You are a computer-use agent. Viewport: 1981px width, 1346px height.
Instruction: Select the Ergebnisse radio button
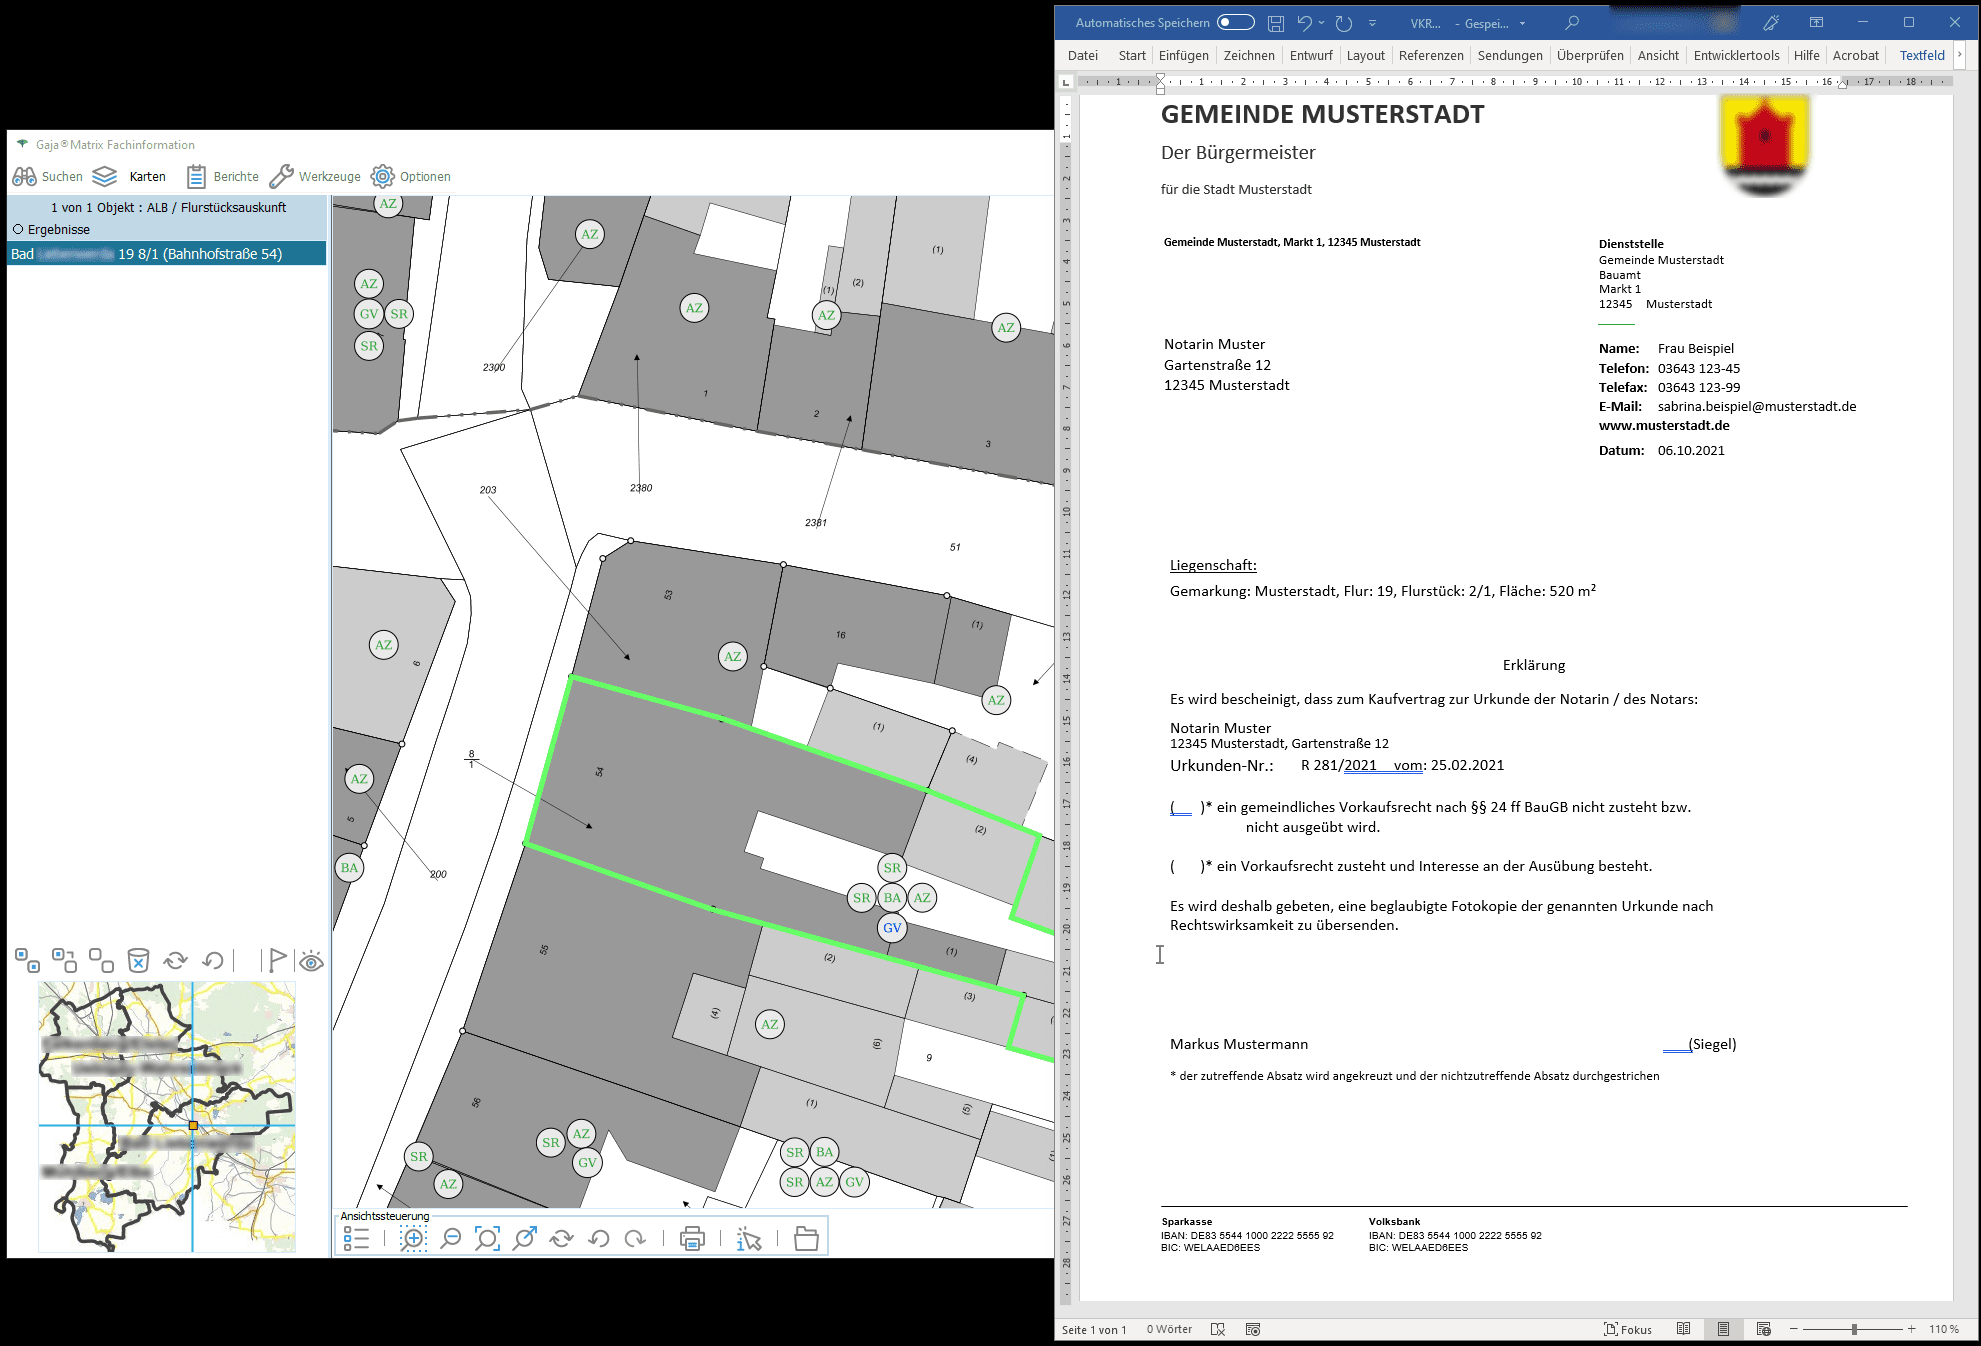[18, 229]
